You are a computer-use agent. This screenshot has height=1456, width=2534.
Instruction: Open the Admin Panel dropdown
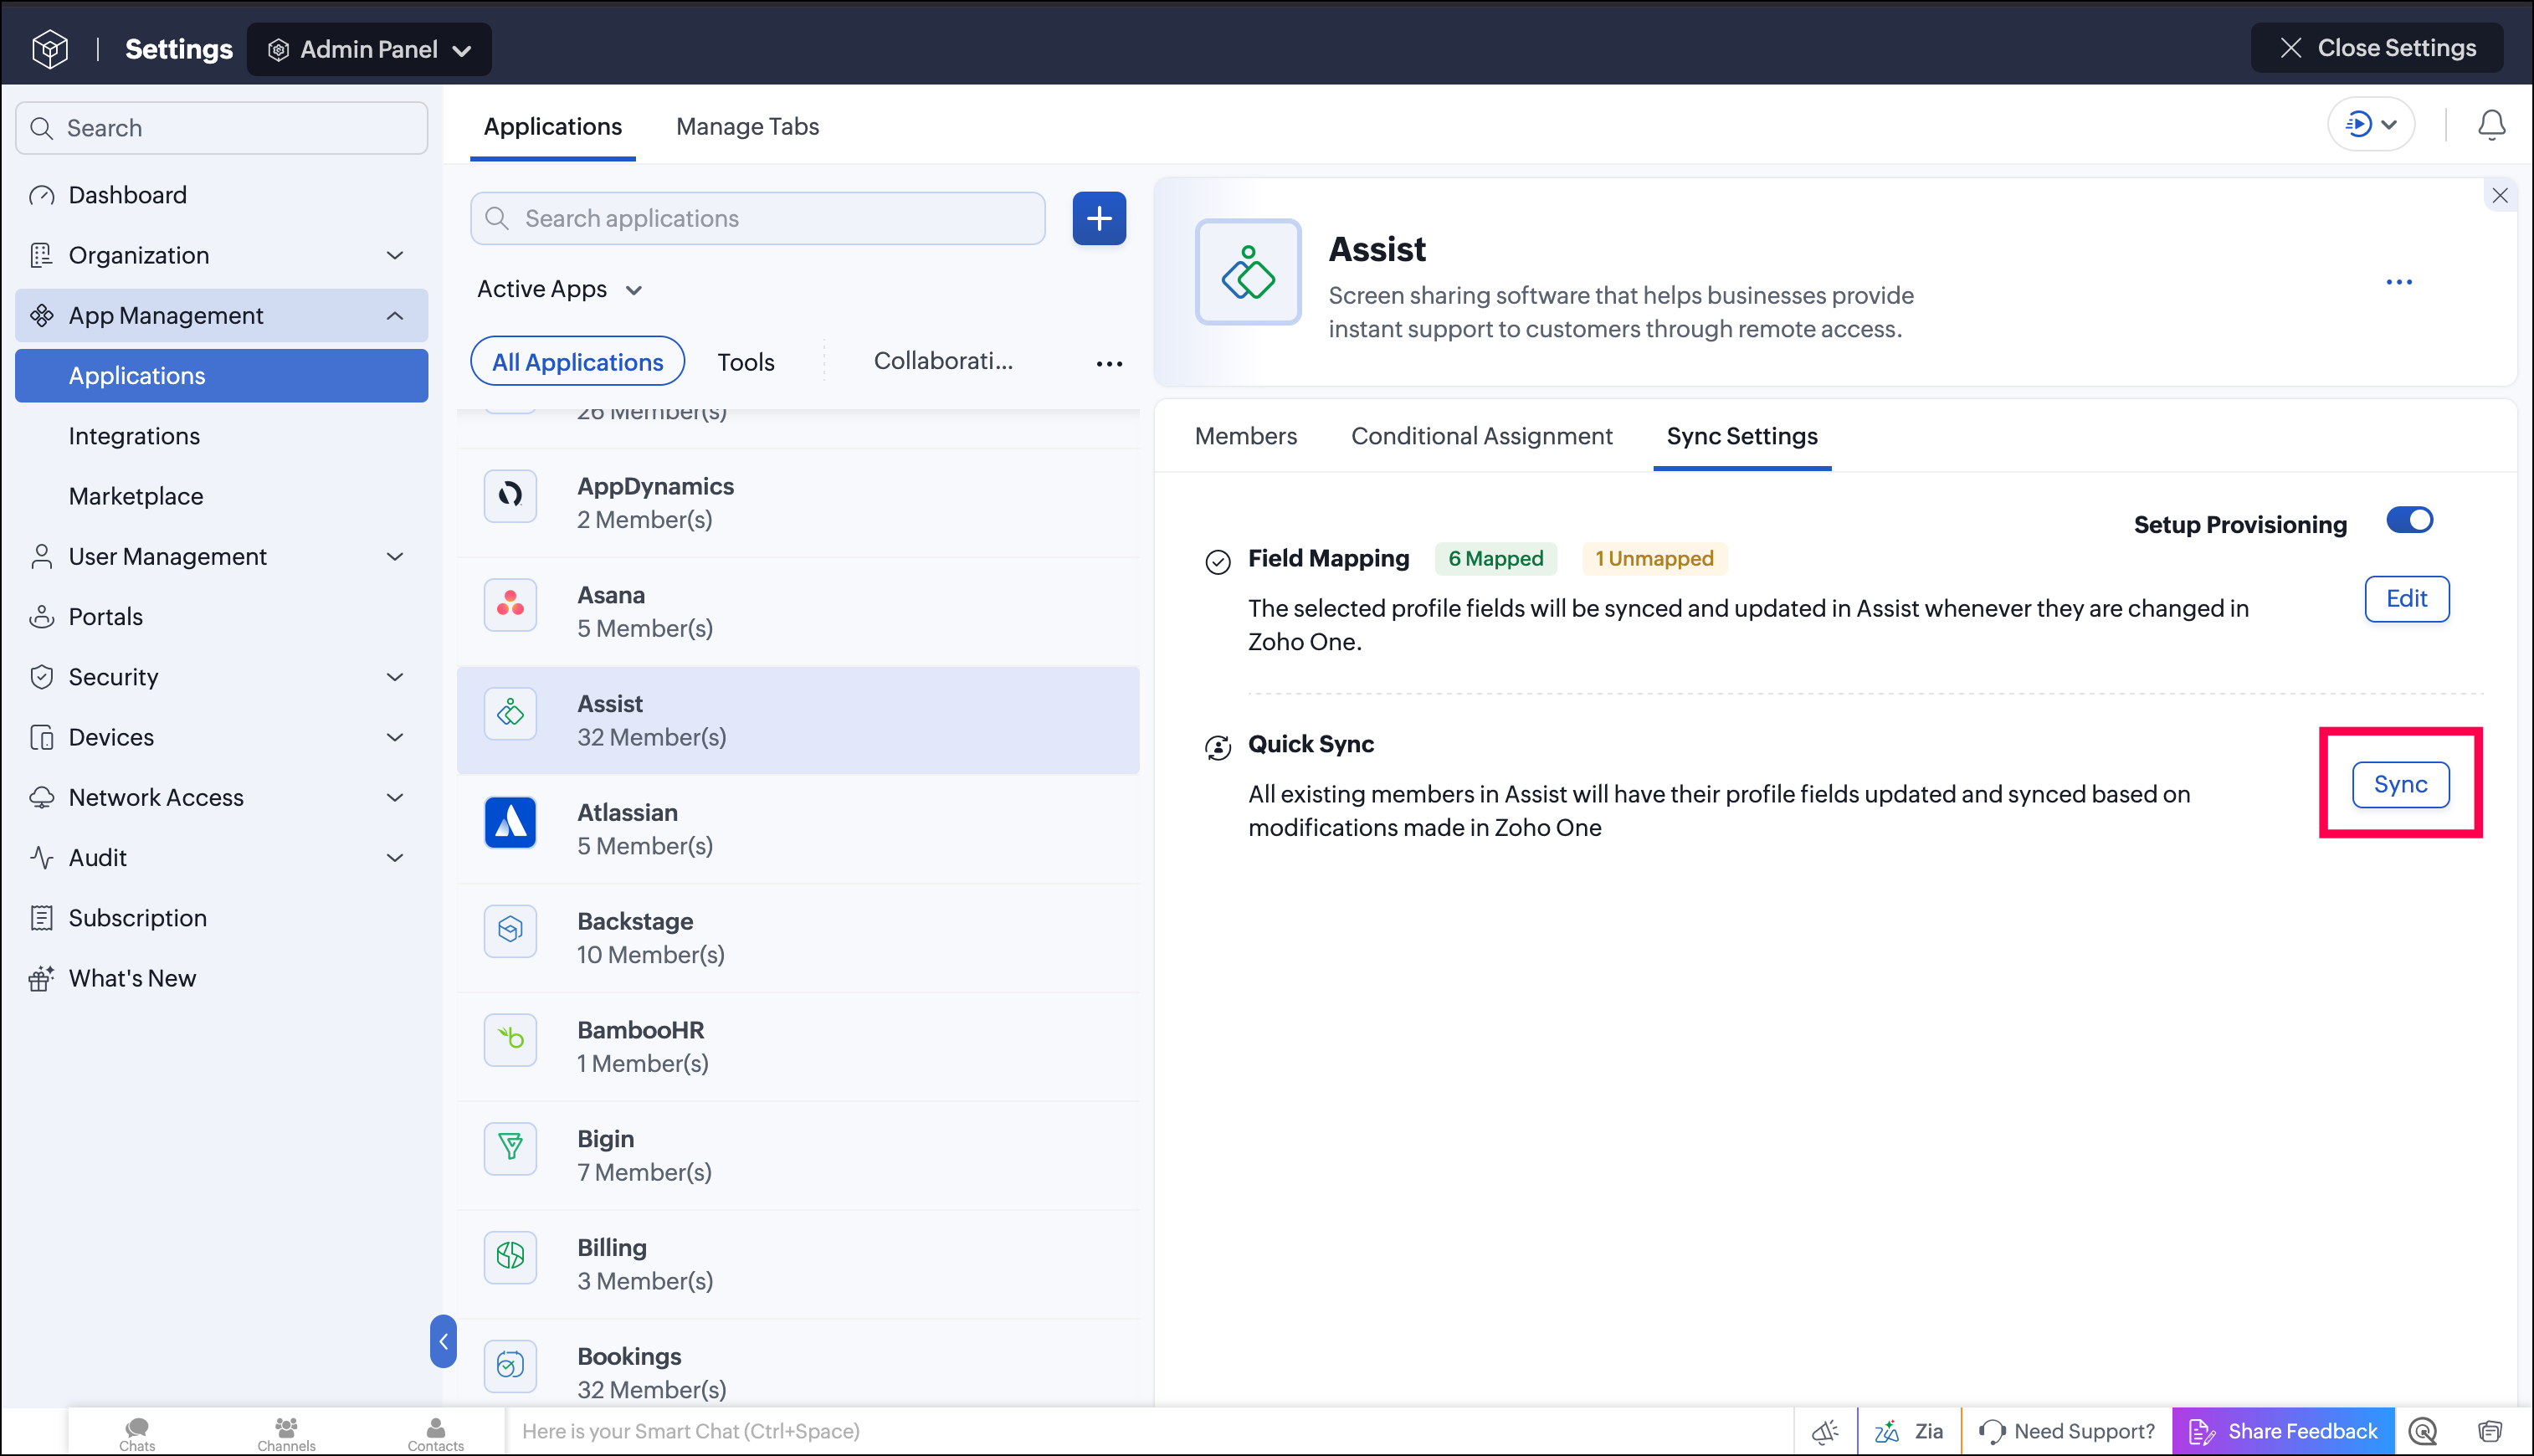[x=369, y=49]
